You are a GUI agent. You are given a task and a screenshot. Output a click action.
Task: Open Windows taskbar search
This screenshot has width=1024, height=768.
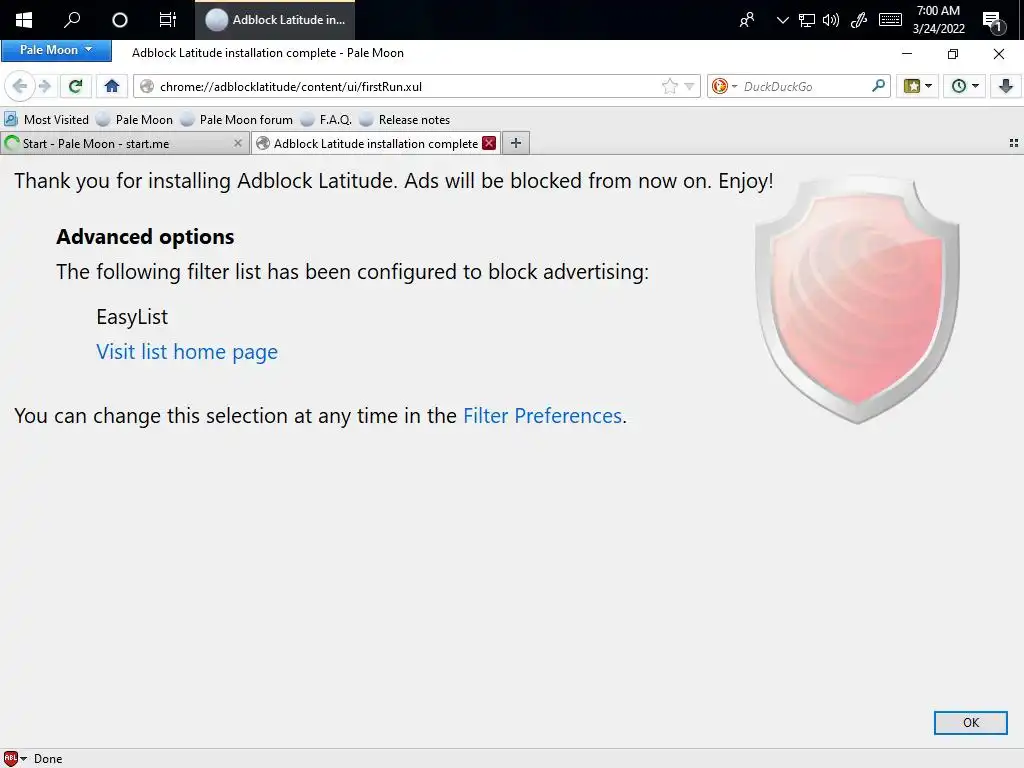[72, 20]
